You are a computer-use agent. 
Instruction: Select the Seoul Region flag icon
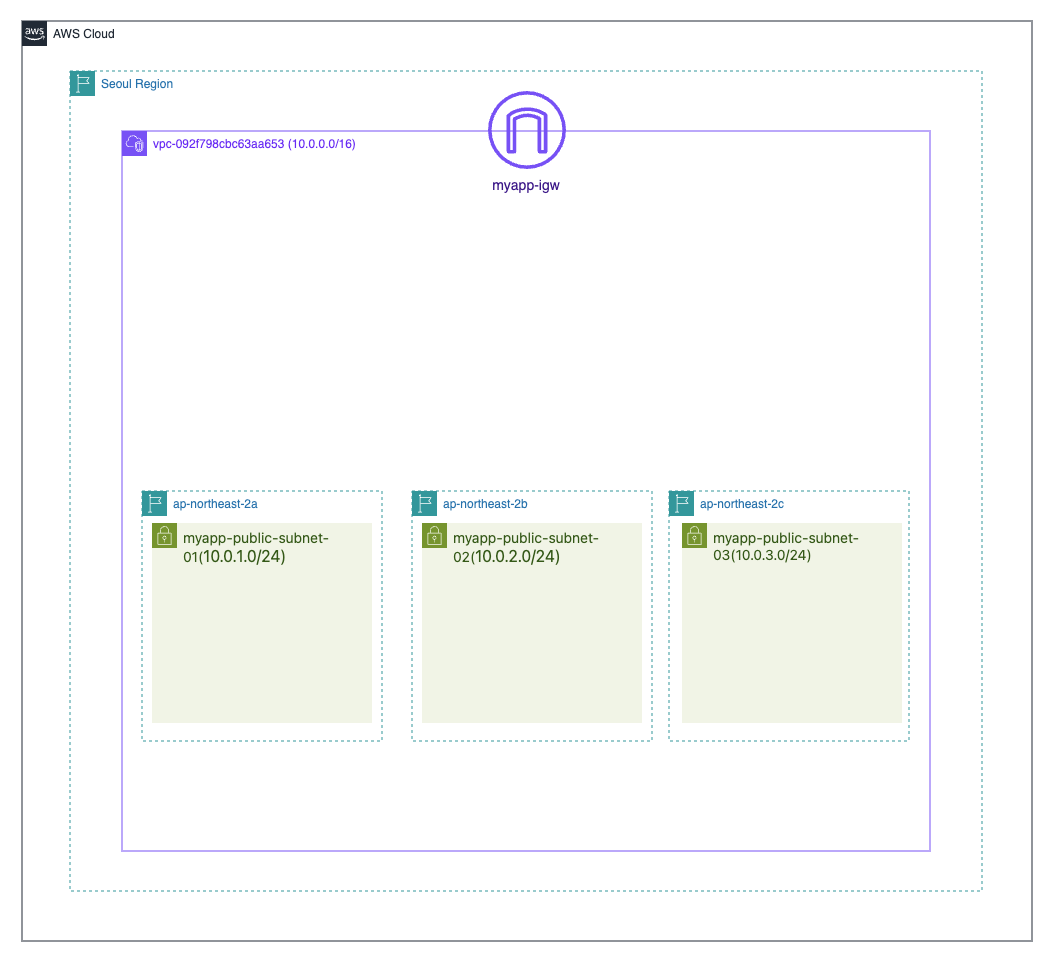click(x=83, y=83)
